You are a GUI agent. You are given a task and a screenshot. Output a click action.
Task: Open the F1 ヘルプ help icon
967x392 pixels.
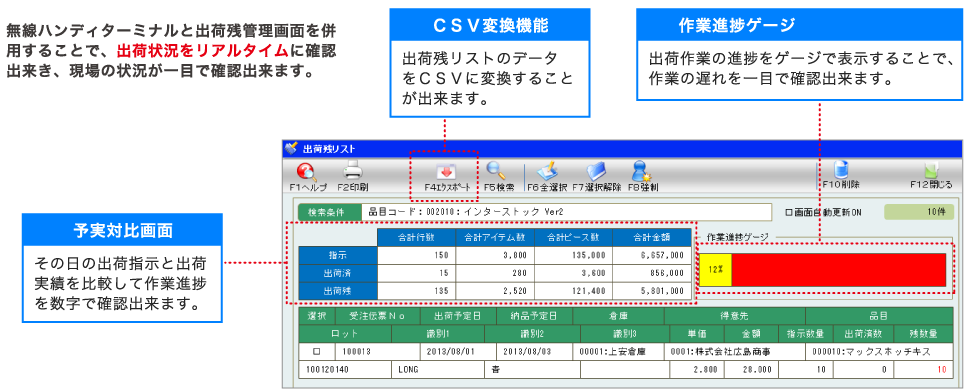(307, 172)
